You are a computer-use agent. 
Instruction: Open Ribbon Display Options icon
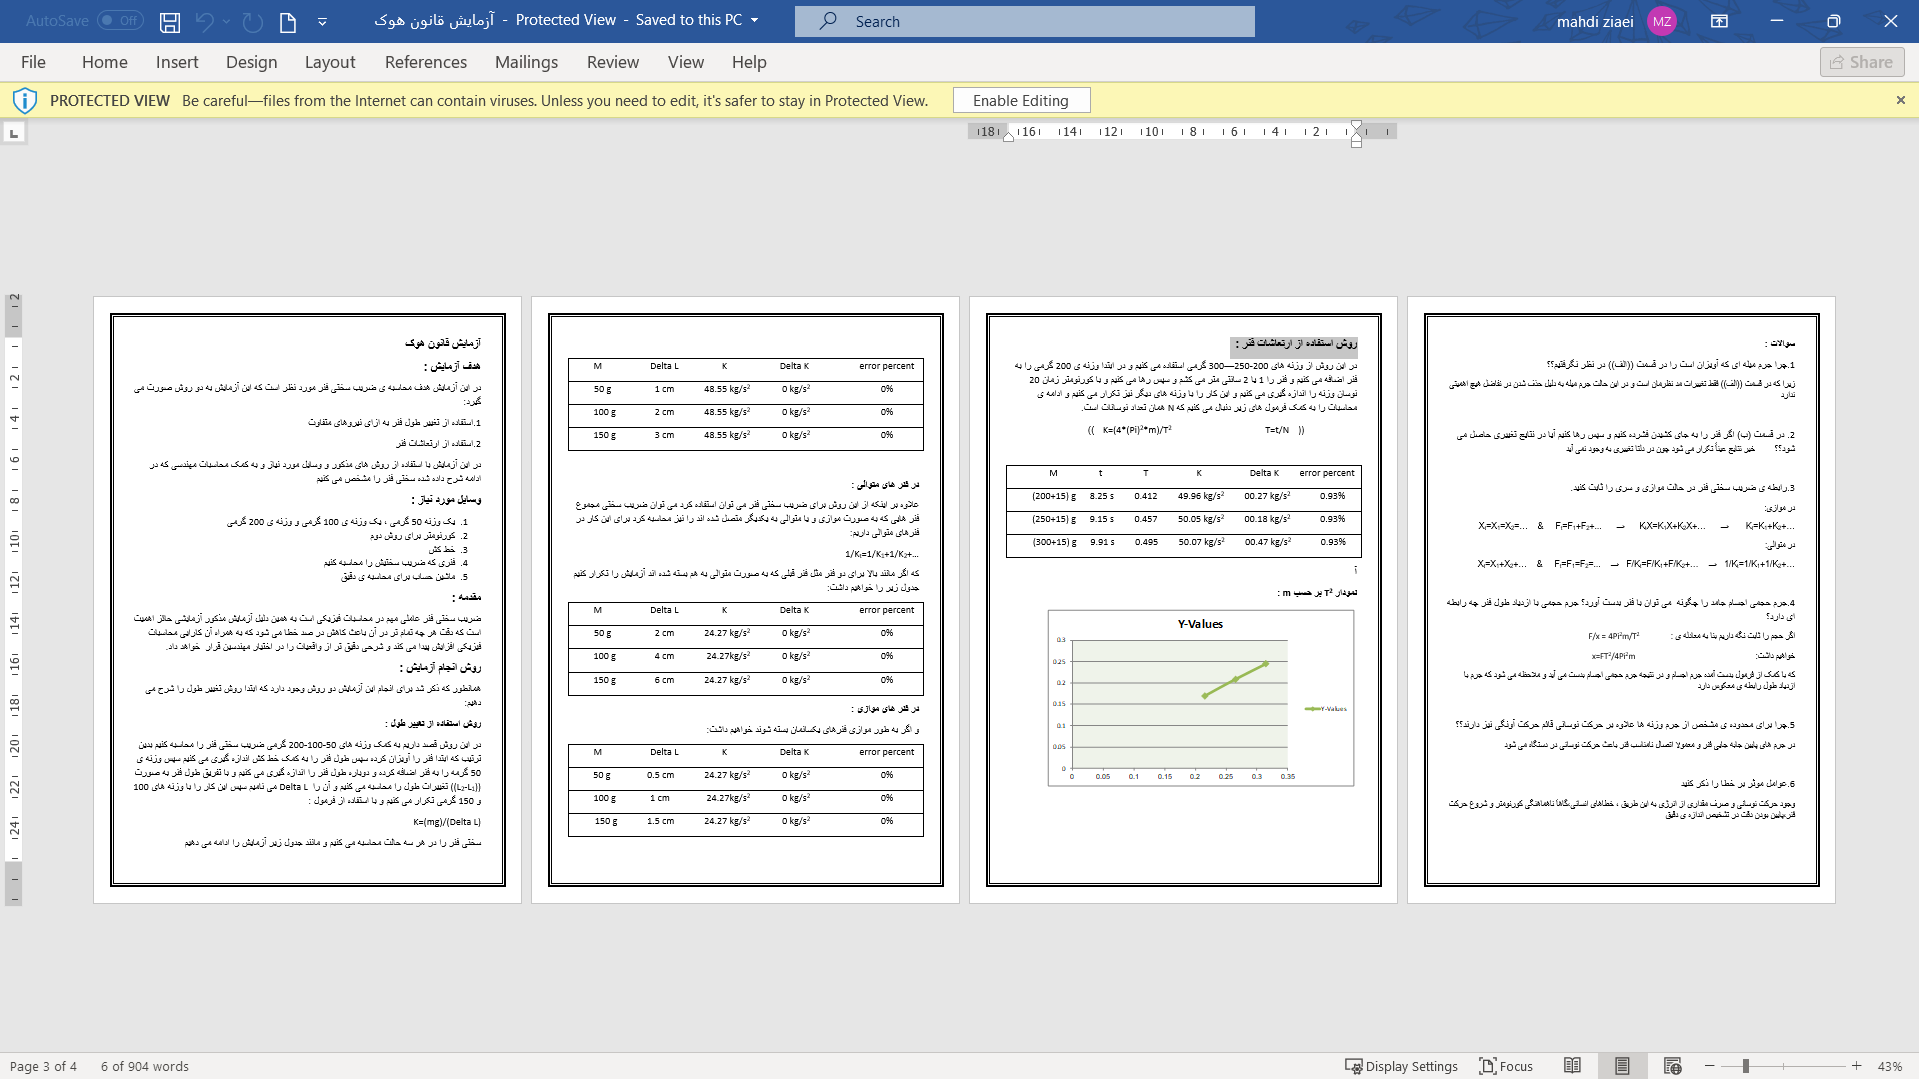1719,21
